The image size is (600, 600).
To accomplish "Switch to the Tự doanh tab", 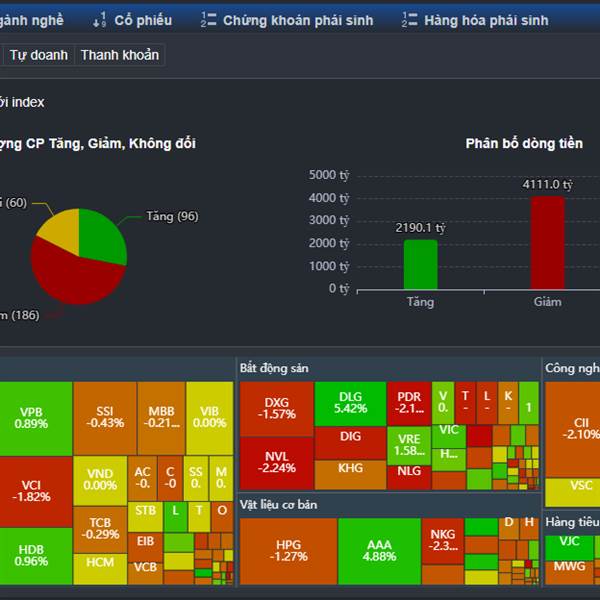I will click(39, 55).
